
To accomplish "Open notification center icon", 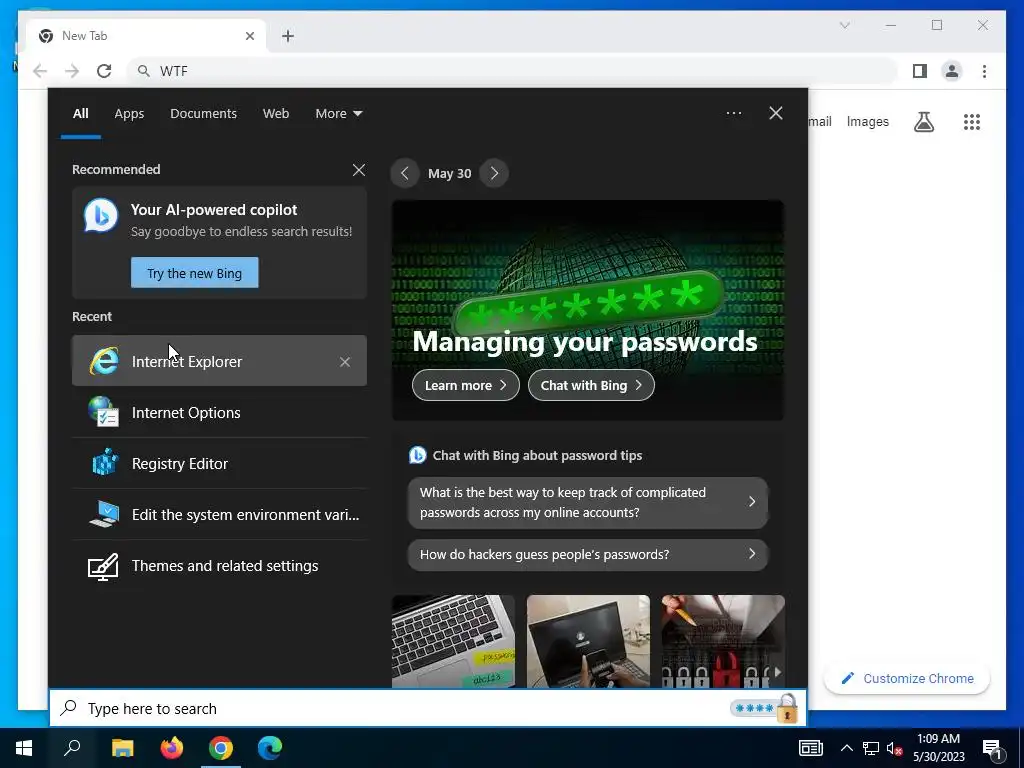I will point(992,748).
